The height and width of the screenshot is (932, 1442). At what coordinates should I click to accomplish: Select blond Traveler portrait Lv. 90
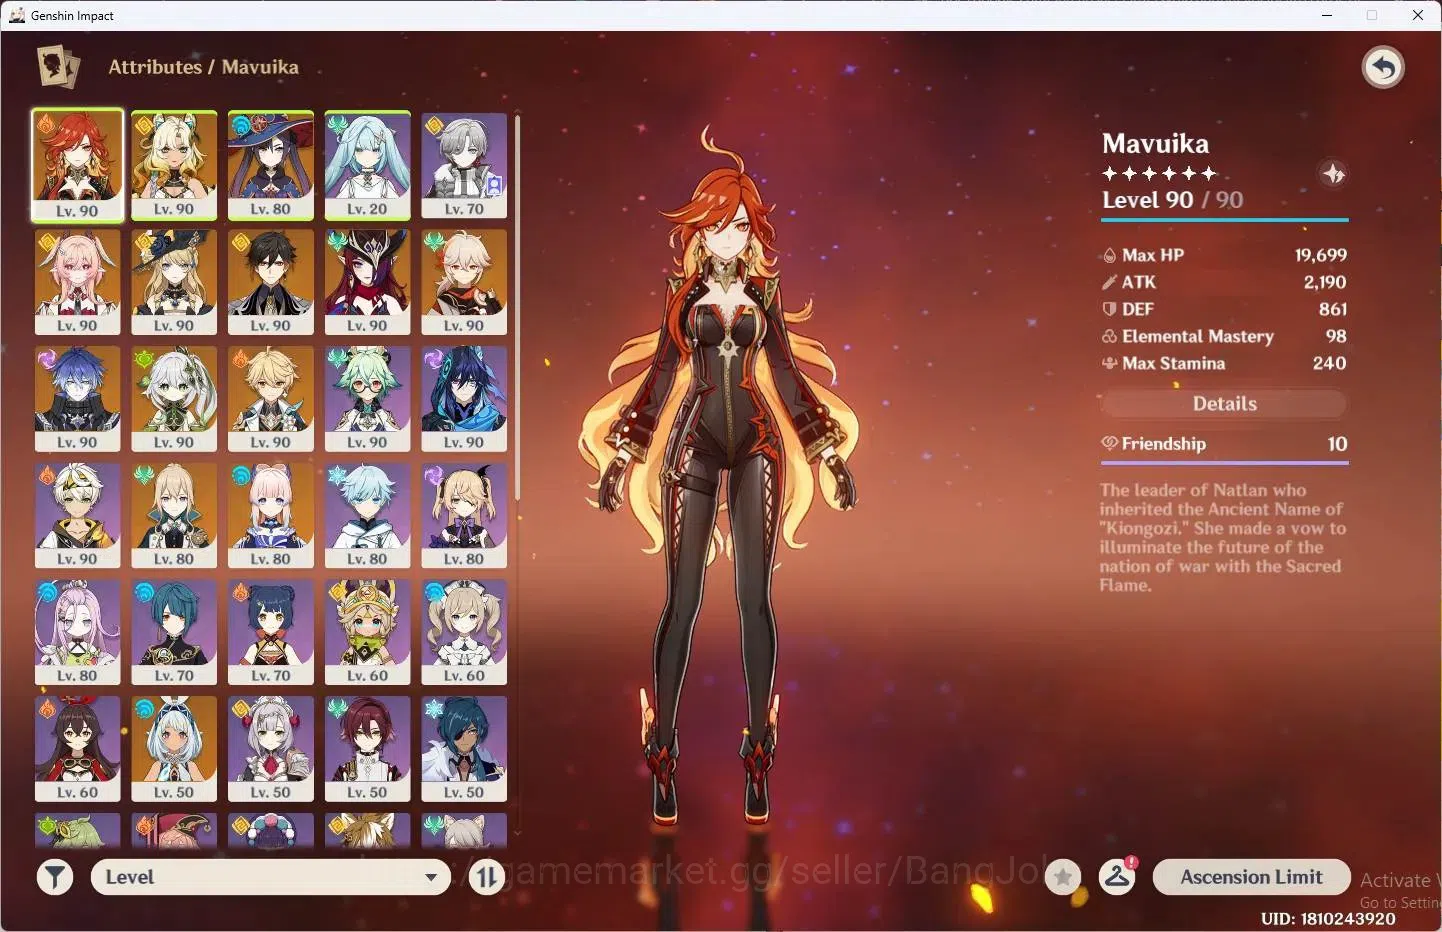[270, 399]
